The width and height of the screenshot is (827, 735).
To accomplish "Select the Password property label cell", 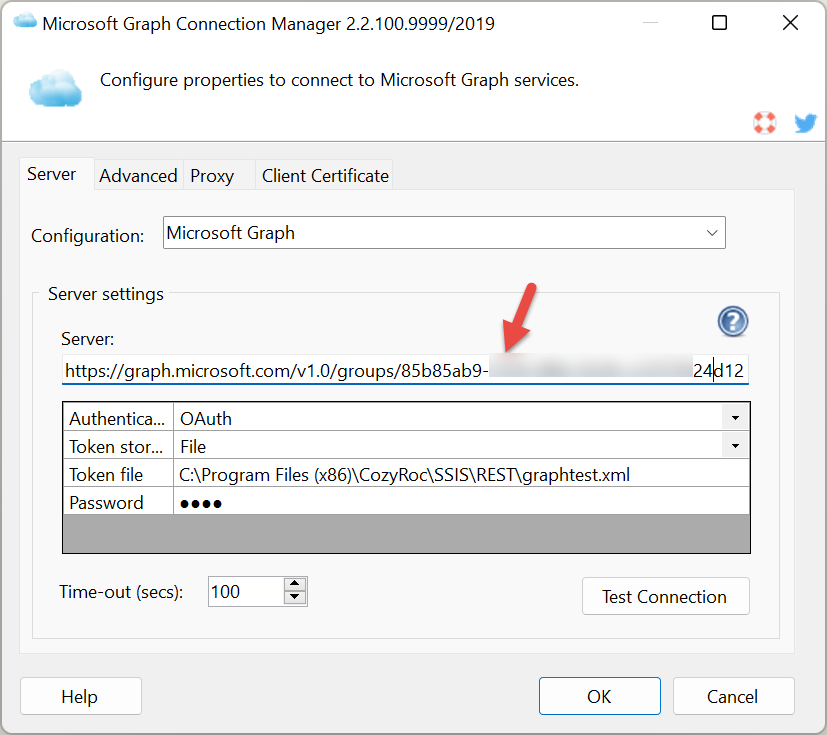I will click(x=118, y=502).
